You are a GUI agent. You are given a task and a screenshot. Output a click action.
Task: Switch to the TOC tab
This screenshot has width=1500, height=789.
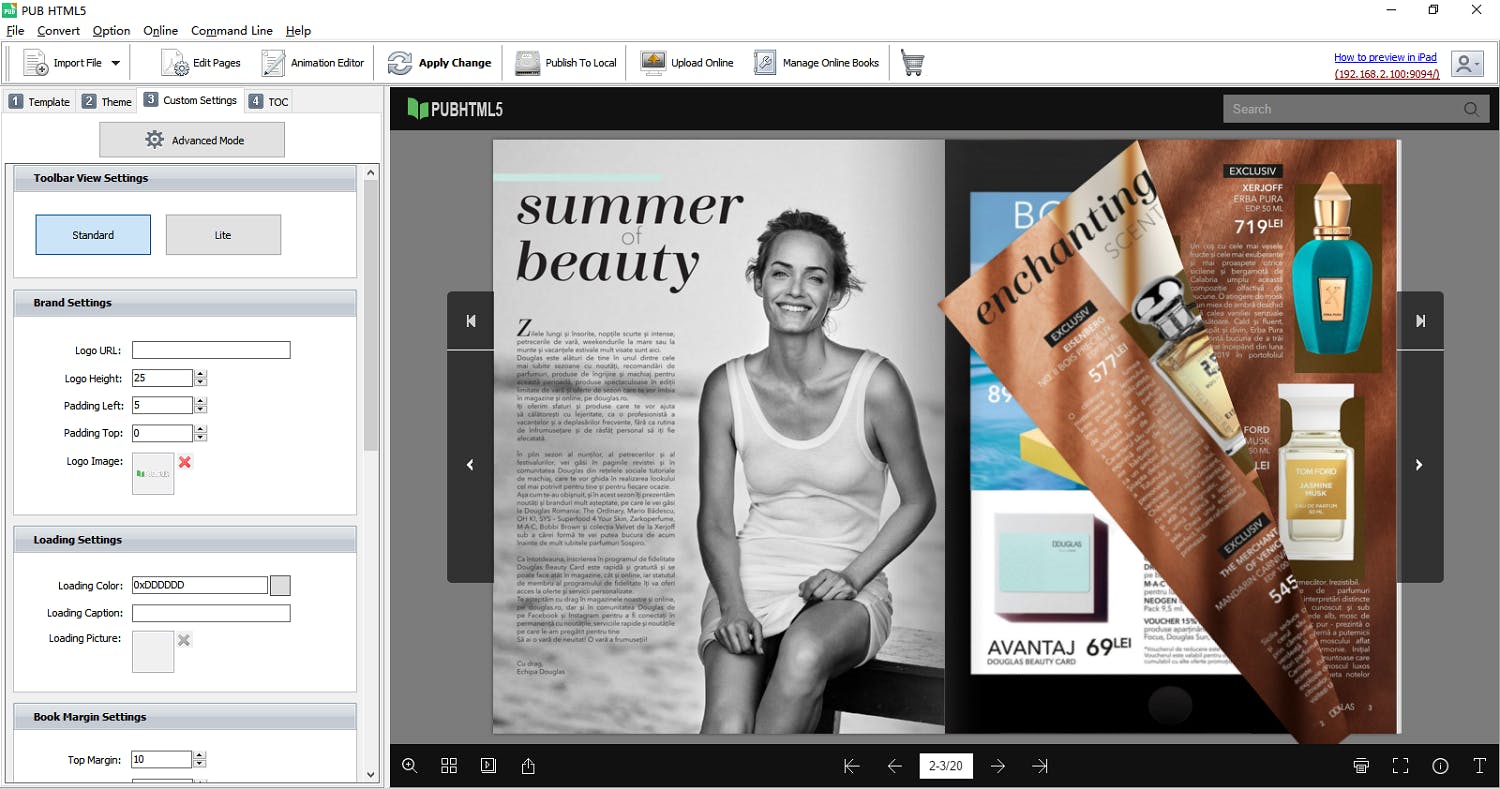268,102
